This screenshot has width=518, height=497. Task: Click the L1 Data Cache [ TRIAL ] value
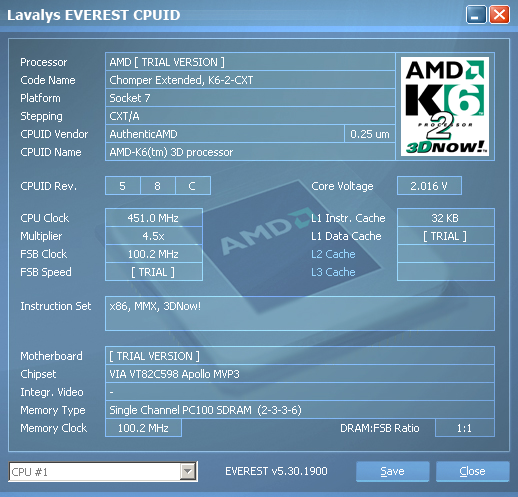click(446, 236)
